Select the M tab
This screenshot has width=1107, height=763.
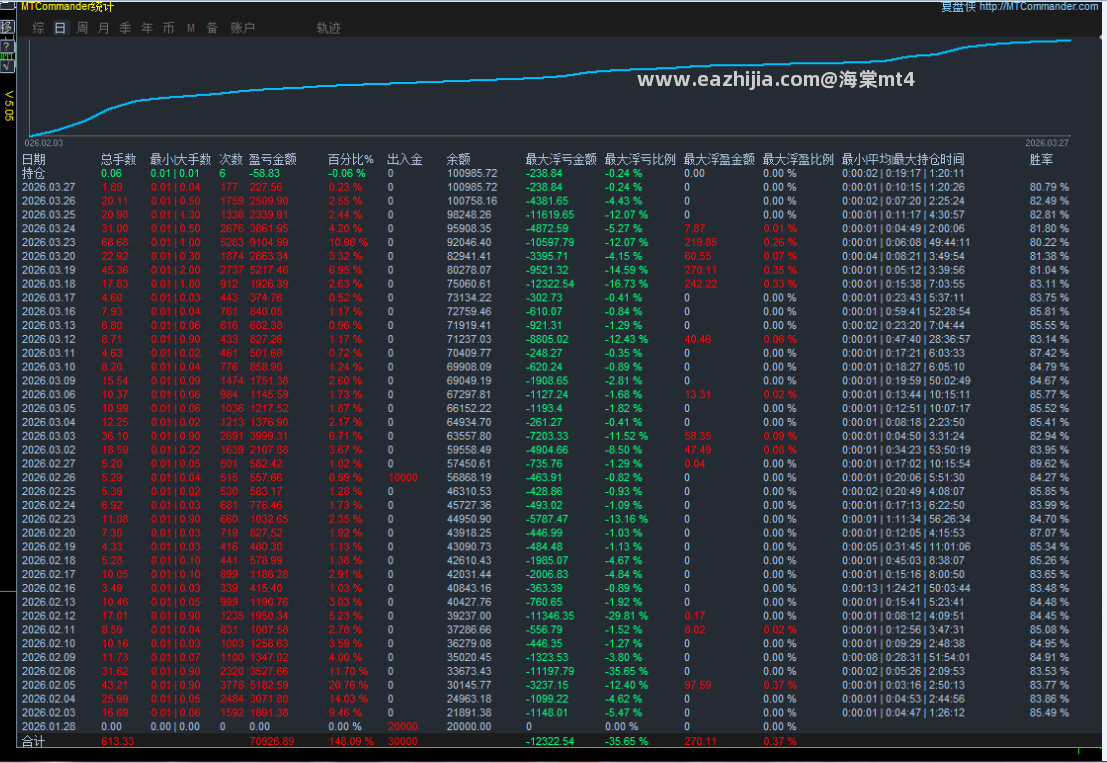click(191, 28)
